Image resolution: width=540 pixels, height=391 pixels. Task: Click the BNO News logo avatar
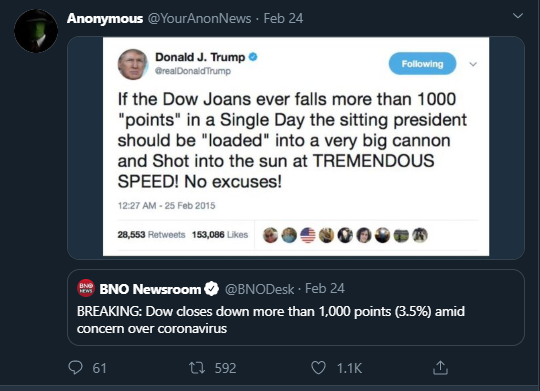coord(86,288)
